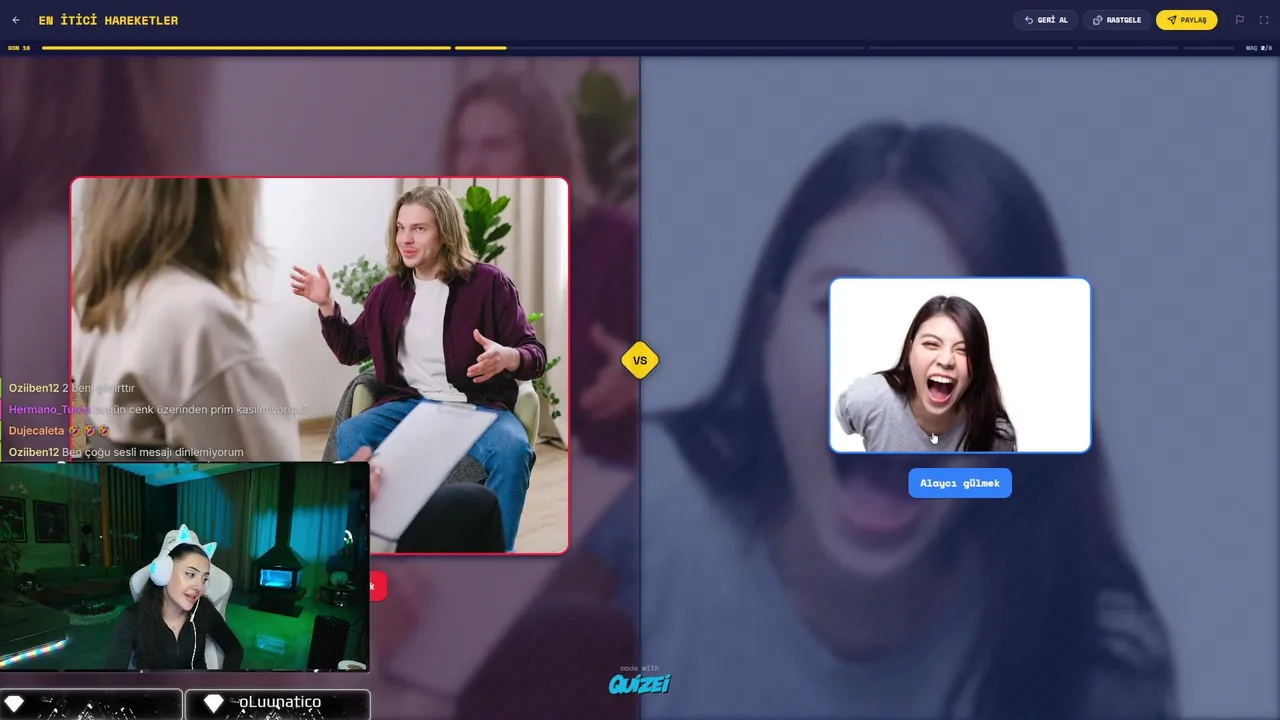This screenshot has height=720, width=1280.
Task: Go back using the left arrow icon
Action: tap(15, 20)
